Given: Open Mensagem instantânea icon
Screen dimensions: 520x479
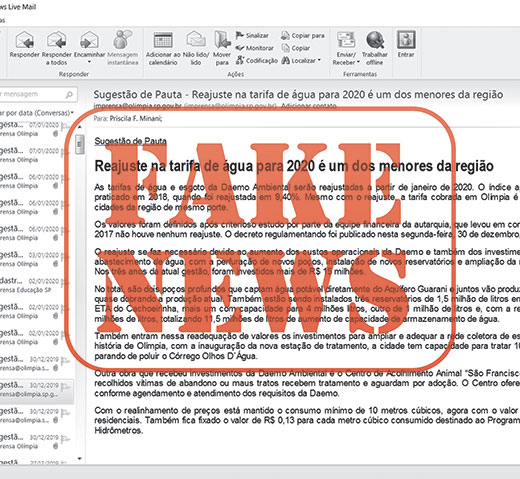Looking at the screenshot, I should (122, 39).
